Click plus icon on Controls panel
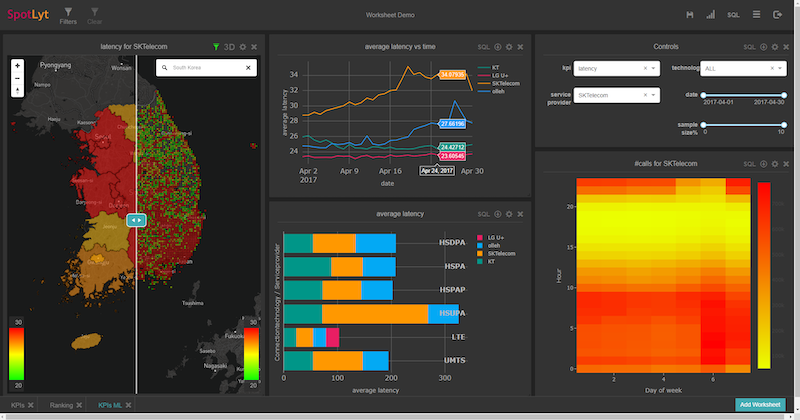 tap(763, 47)
